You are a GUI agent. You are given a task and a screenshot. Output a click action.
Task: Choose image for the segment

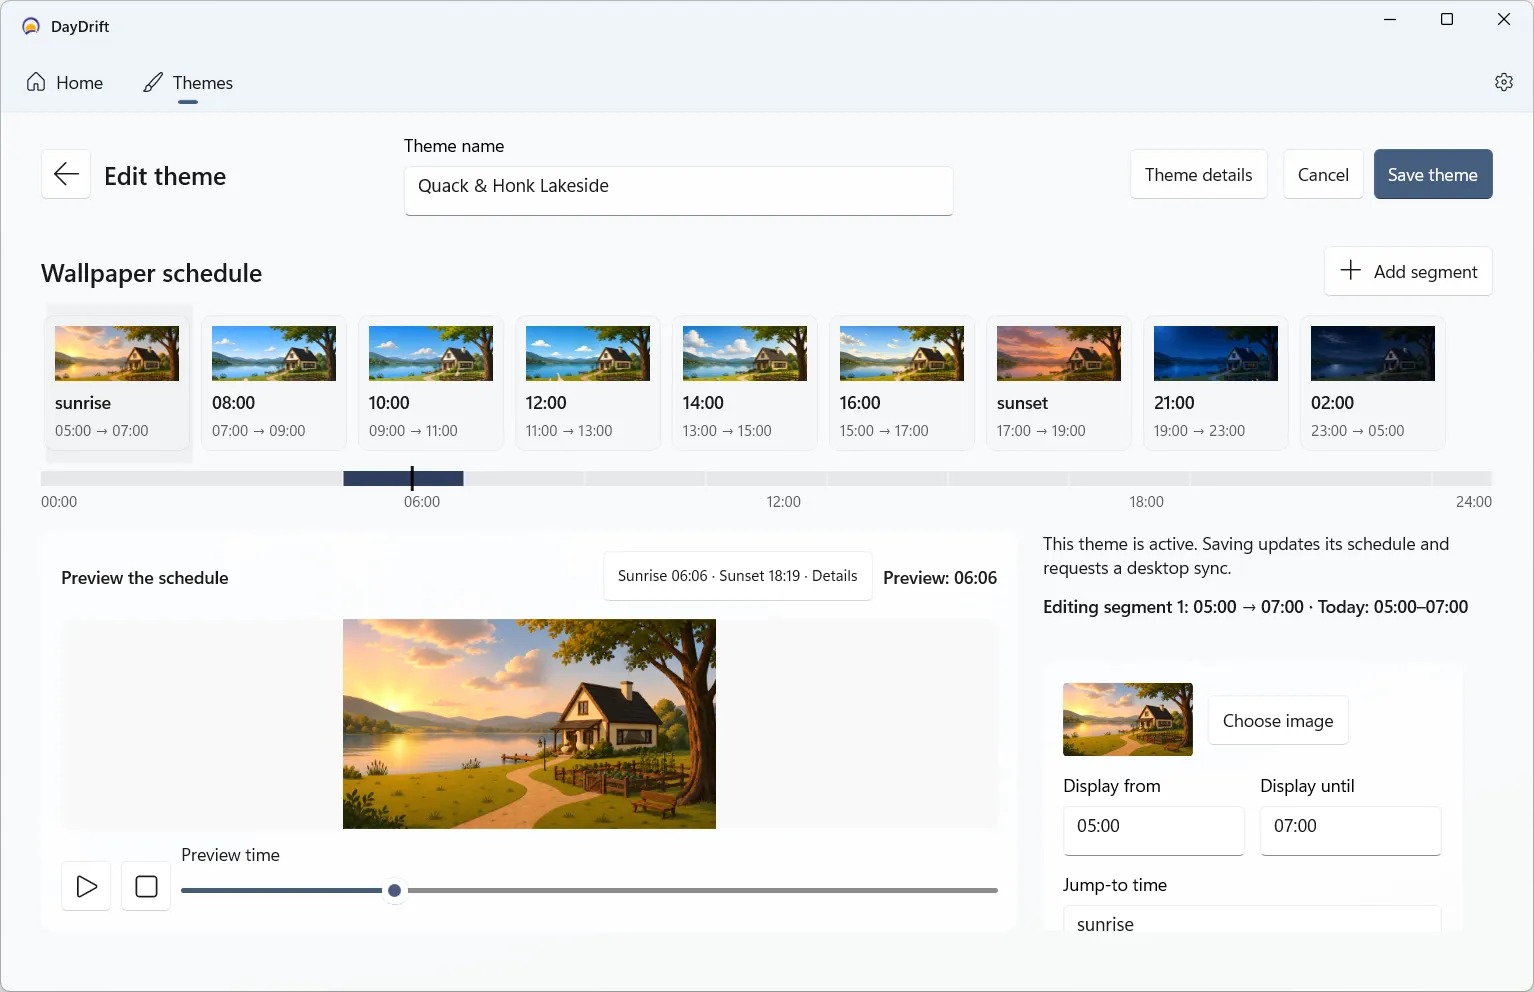1278,721
